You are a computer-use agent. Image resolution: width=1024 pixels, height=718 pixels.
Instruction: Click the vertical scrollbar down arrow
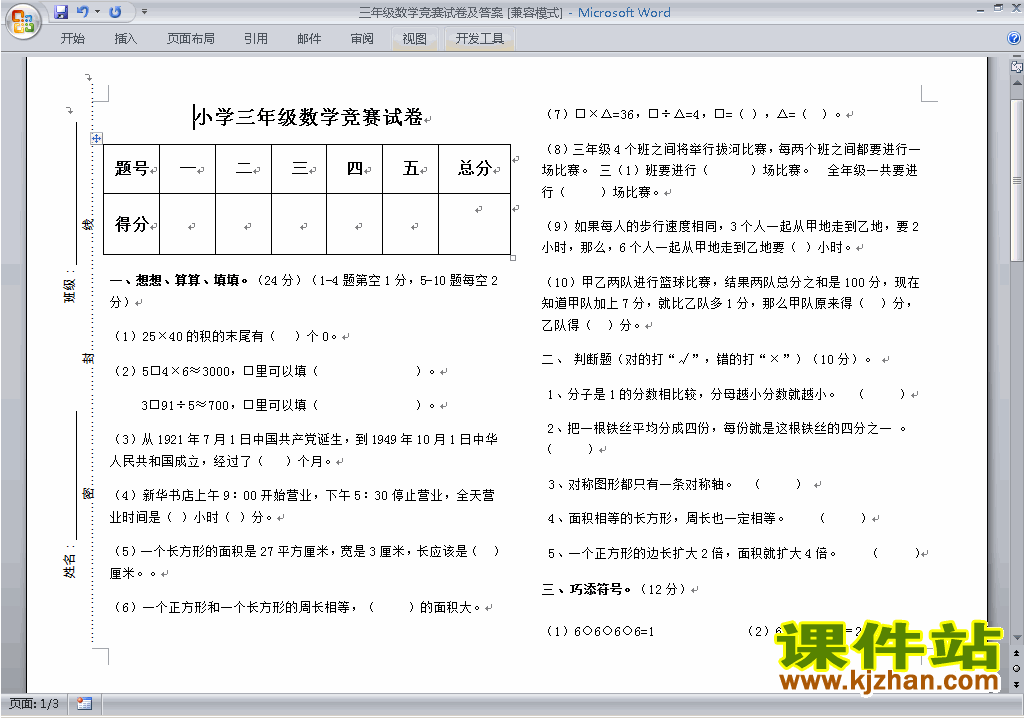(x=1017, y=638)
